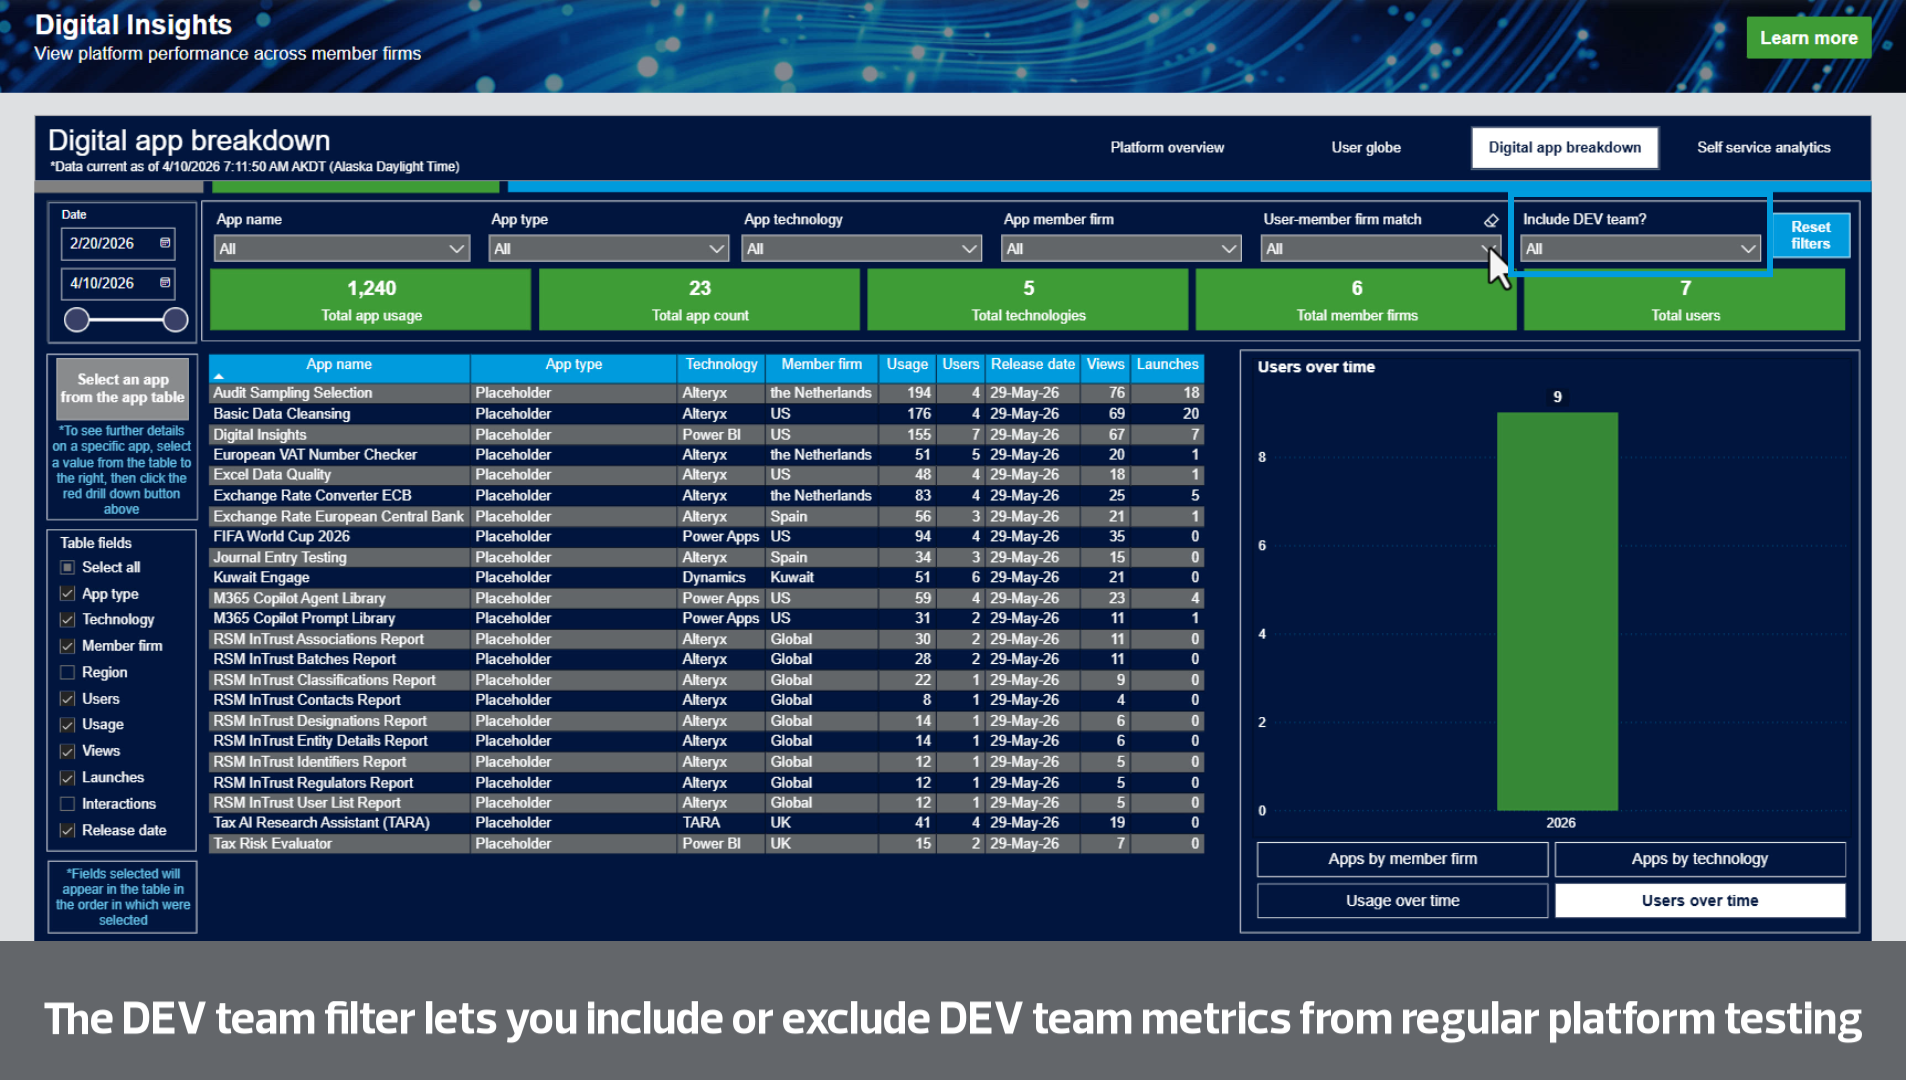Select the Kuwait Engage table row
The width and height of the screenshot is (1906, 1080).
click(706, 577)
